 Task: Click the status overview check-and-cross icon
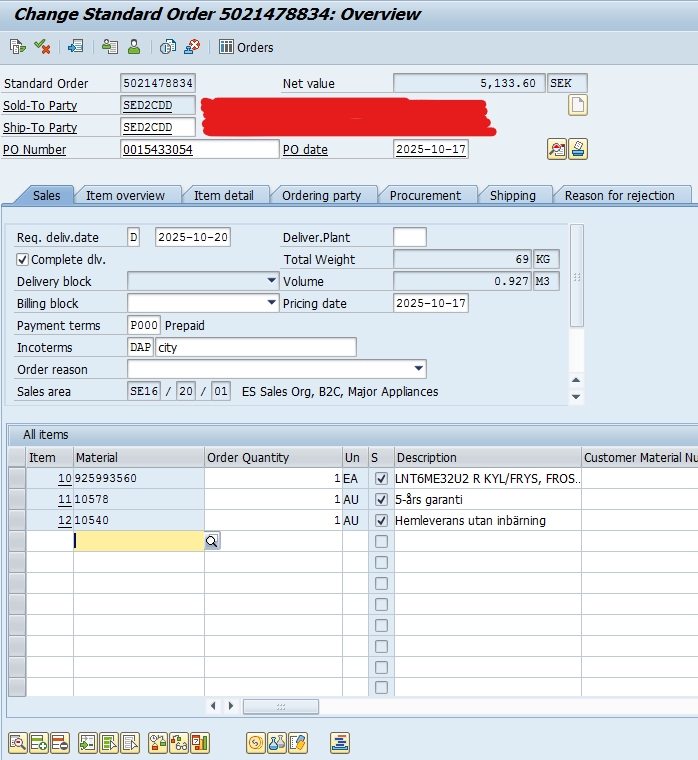[42, 47]
